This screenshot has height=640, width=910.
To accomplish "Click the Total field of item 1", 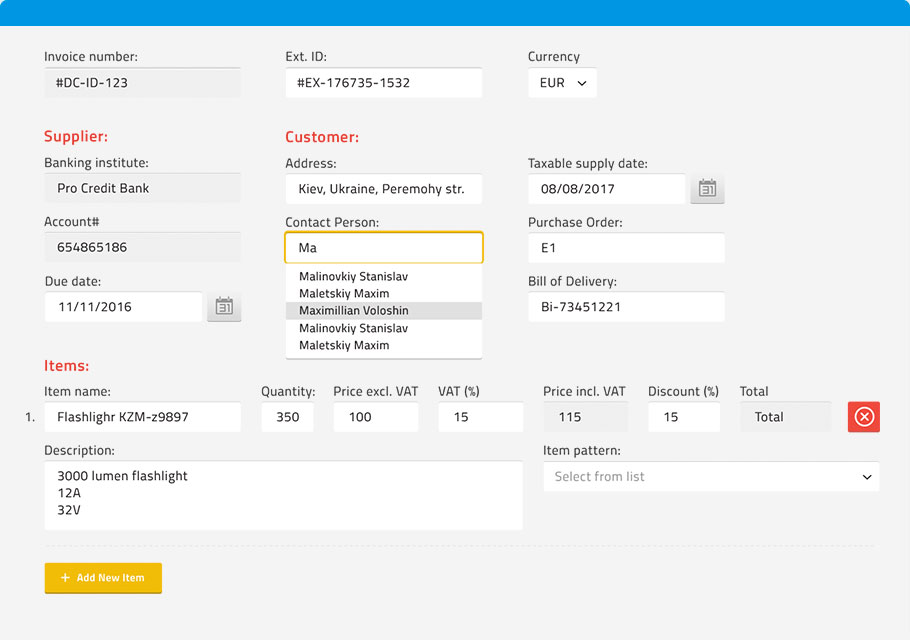I will tap(786, 417).
